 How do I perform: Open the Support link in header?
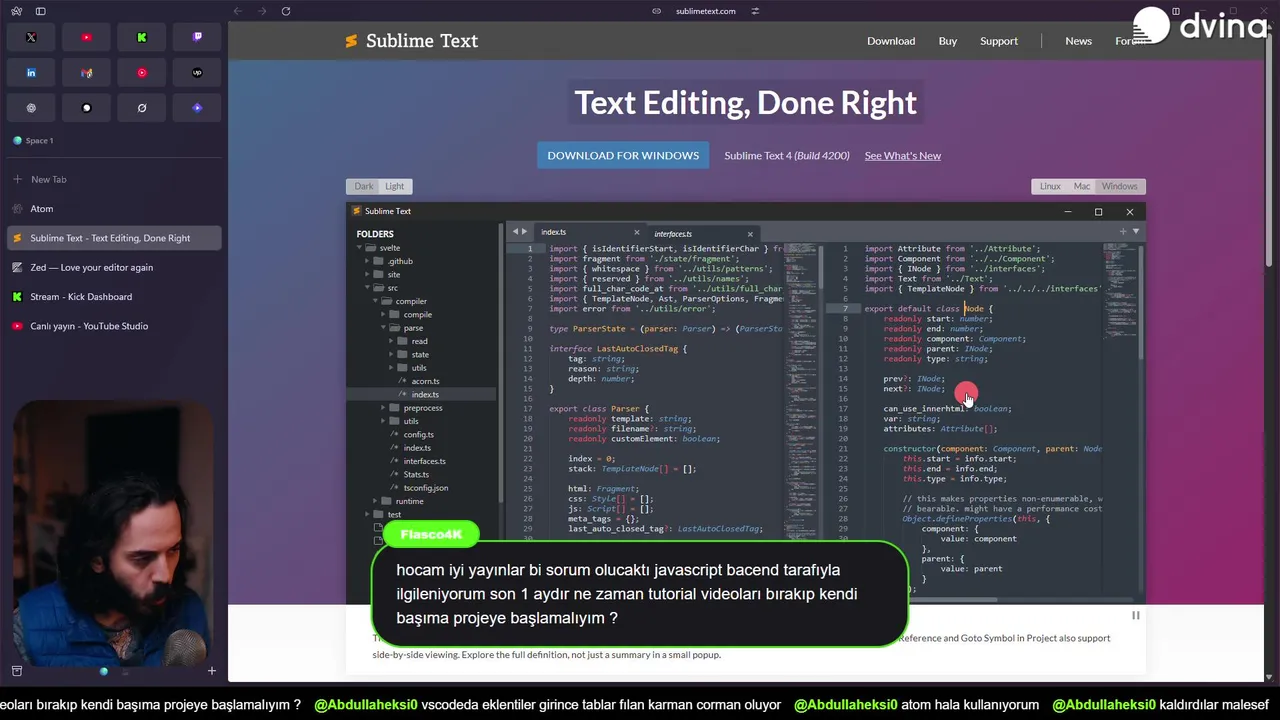[x=999, y=41]
